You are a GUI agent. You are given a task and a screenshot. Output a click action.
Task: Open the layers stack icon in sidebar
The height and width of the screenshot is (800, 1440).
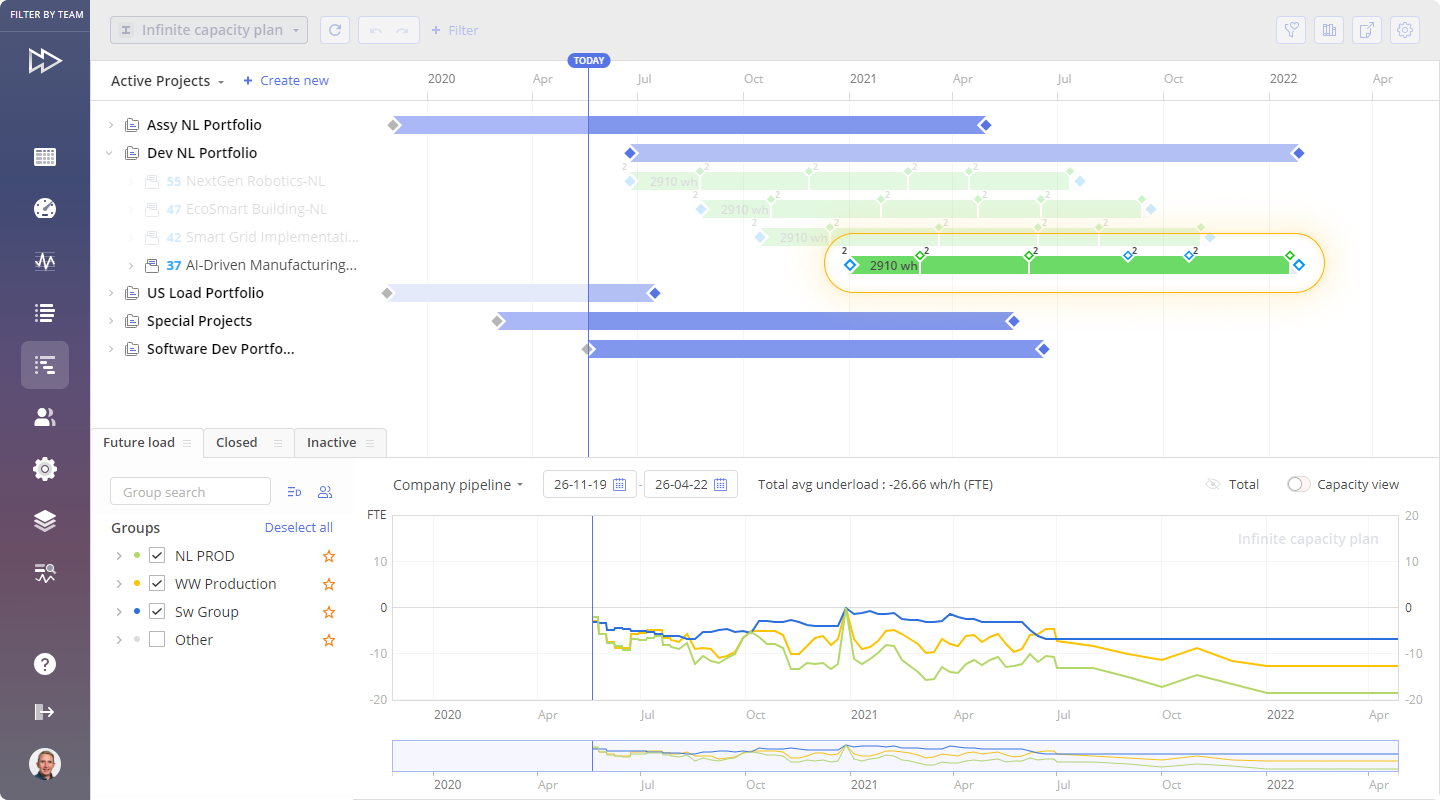click(x=45, y=521)
